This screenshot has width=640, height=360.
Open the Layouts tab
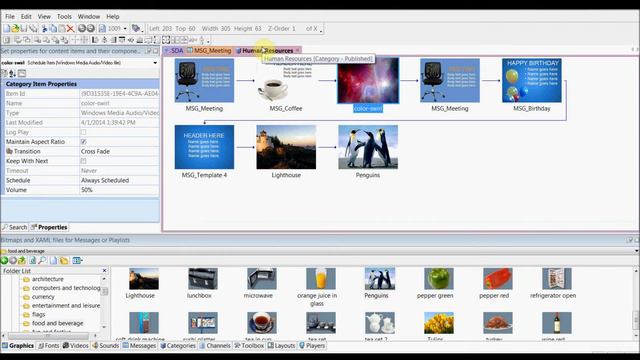pos(281,346)
